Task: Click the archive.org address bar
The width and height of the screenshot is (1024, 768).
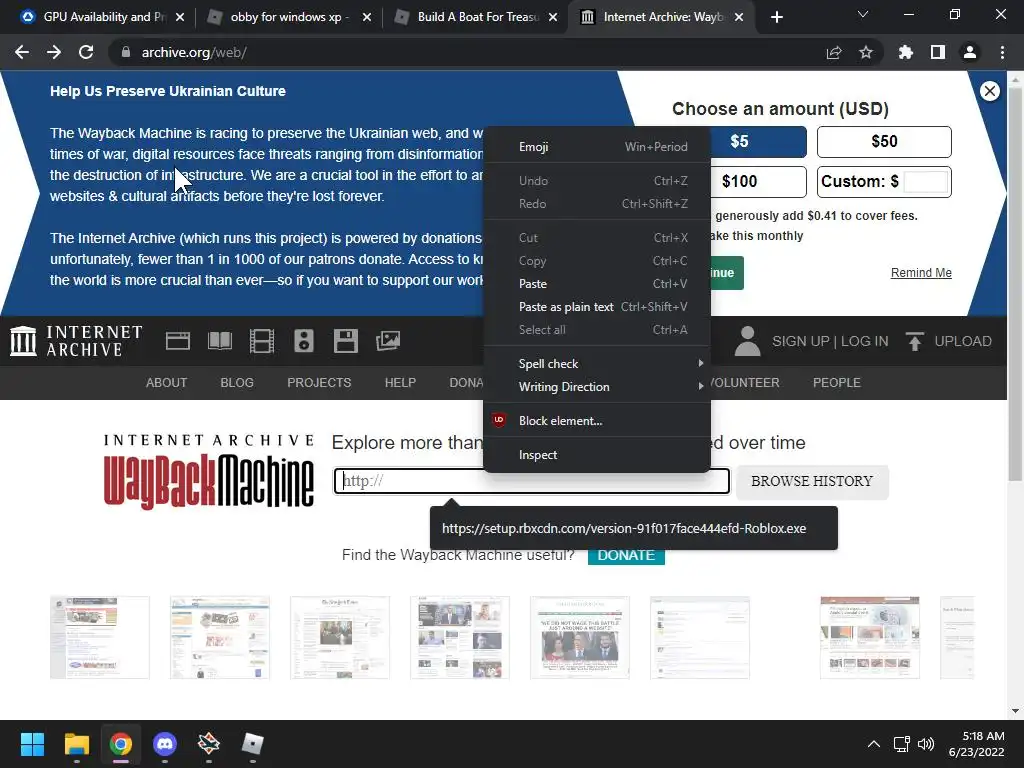Action: [x=457, y=52]
